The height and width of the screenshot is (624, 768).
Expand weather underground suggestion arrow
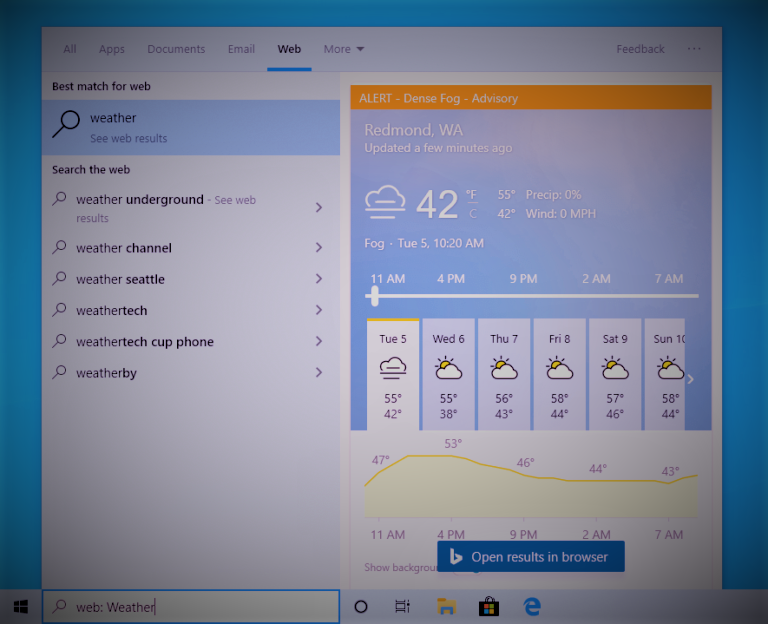[x=319, y=208]
